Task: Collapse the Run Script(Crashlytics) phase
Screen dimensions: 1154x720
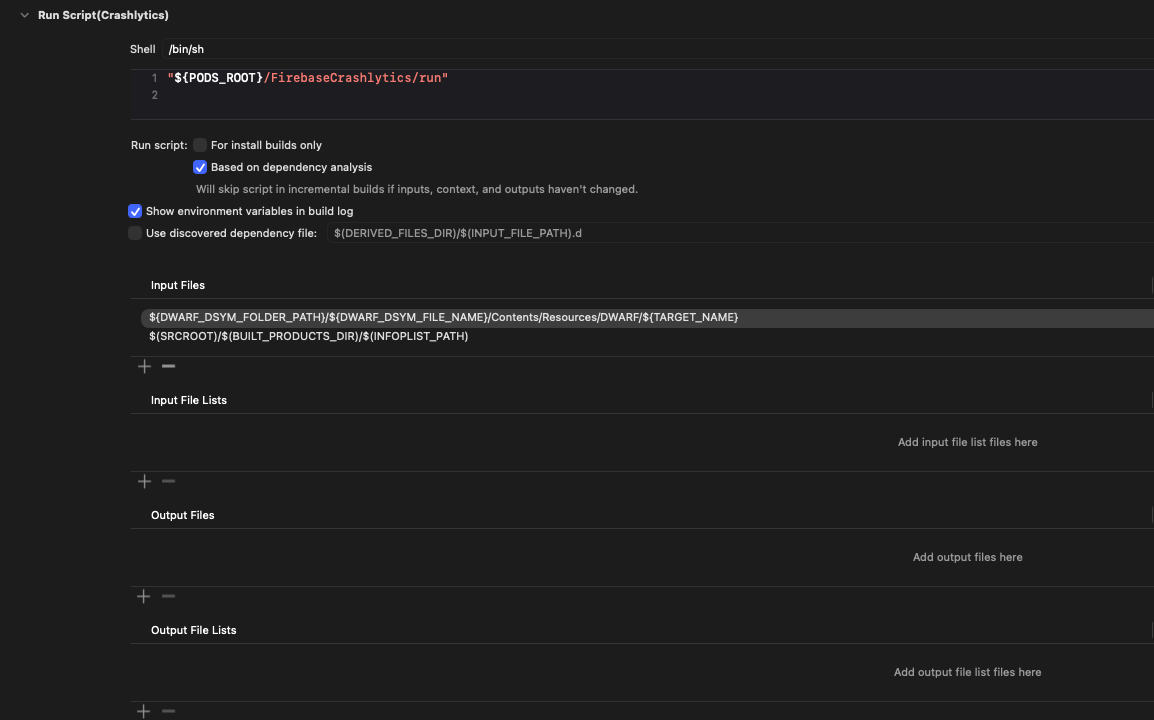Action: point(24,15)
